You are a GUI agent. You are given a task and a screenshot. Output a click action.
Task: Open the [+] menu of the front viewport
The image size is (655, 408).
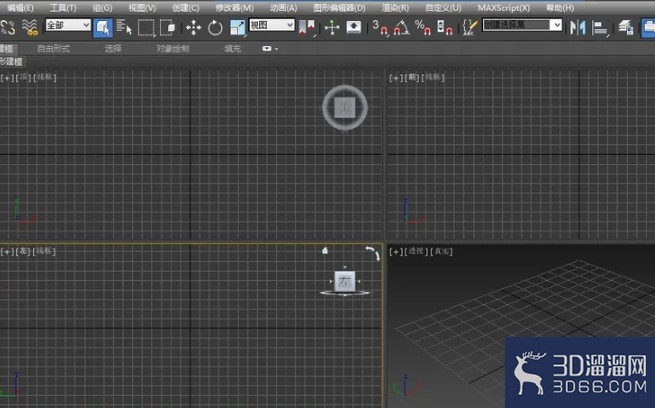pos(396,77)
